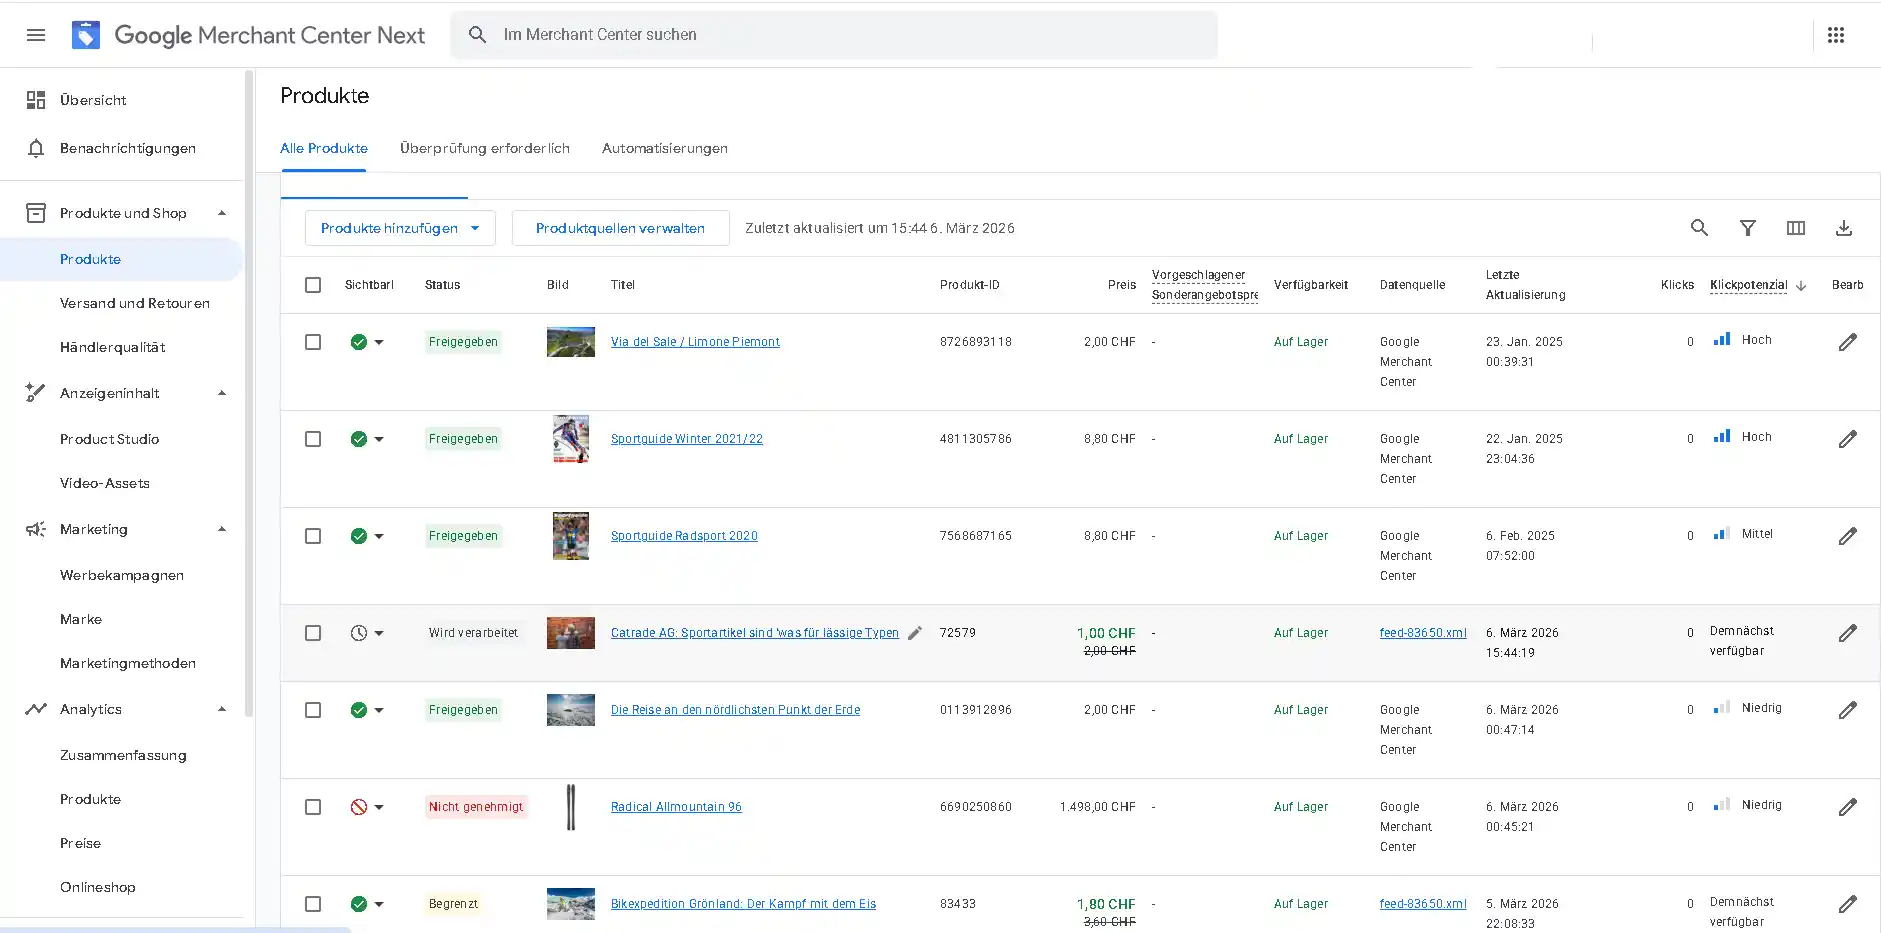Open the product filter funnel icon
The height and width of the screenshot is (933, 1881).
click(1747, 228)
